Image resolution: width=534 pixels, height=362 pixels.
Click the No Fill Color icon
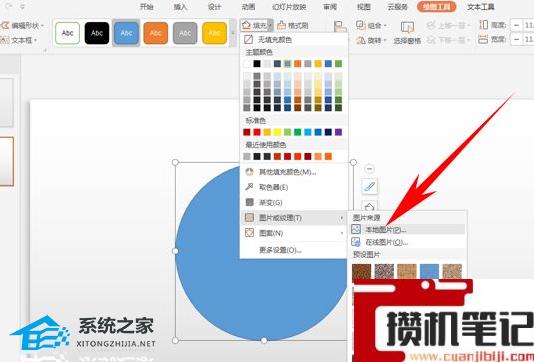[x=249, y=39]
